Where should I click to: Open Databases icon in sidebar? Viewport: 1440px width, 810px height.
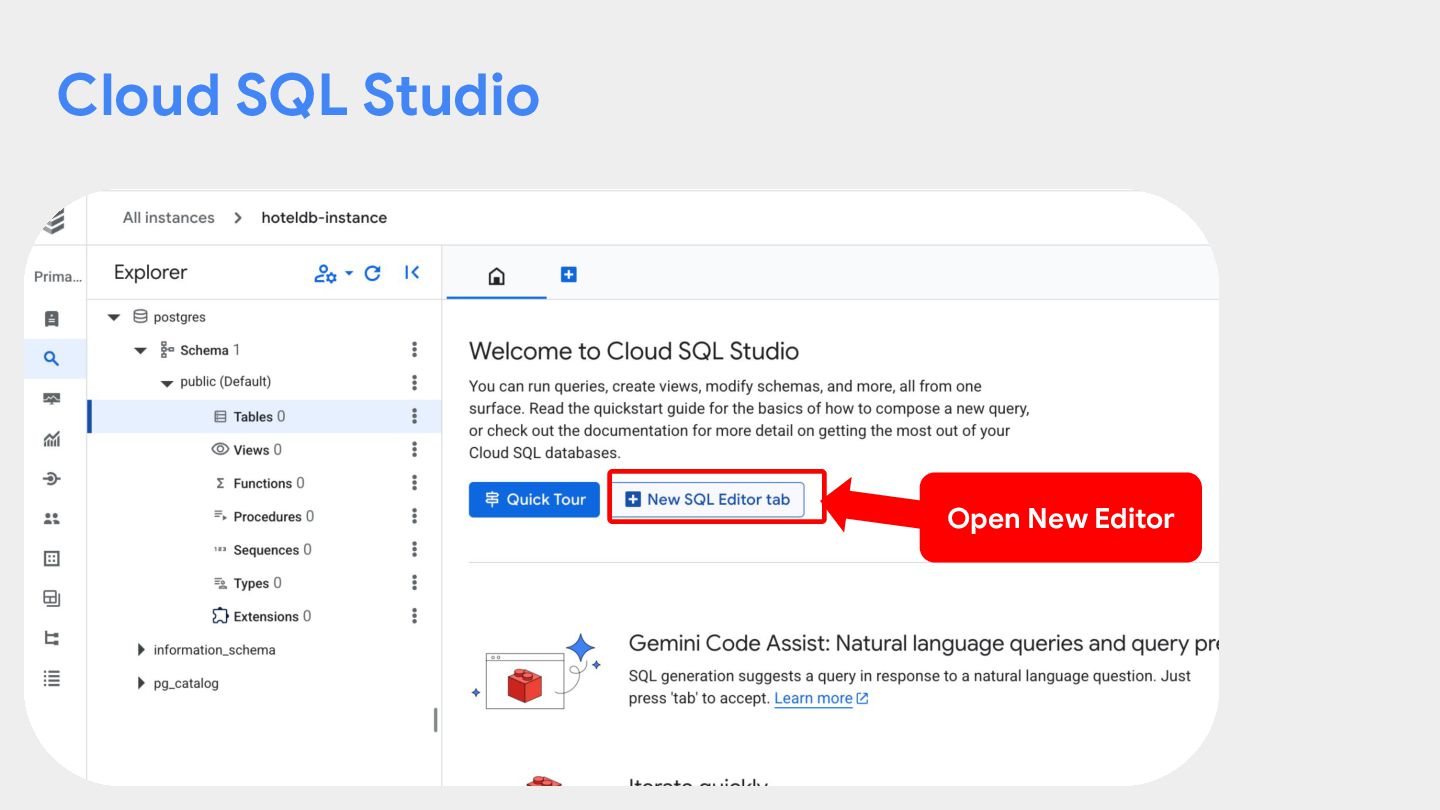point(52,559)
